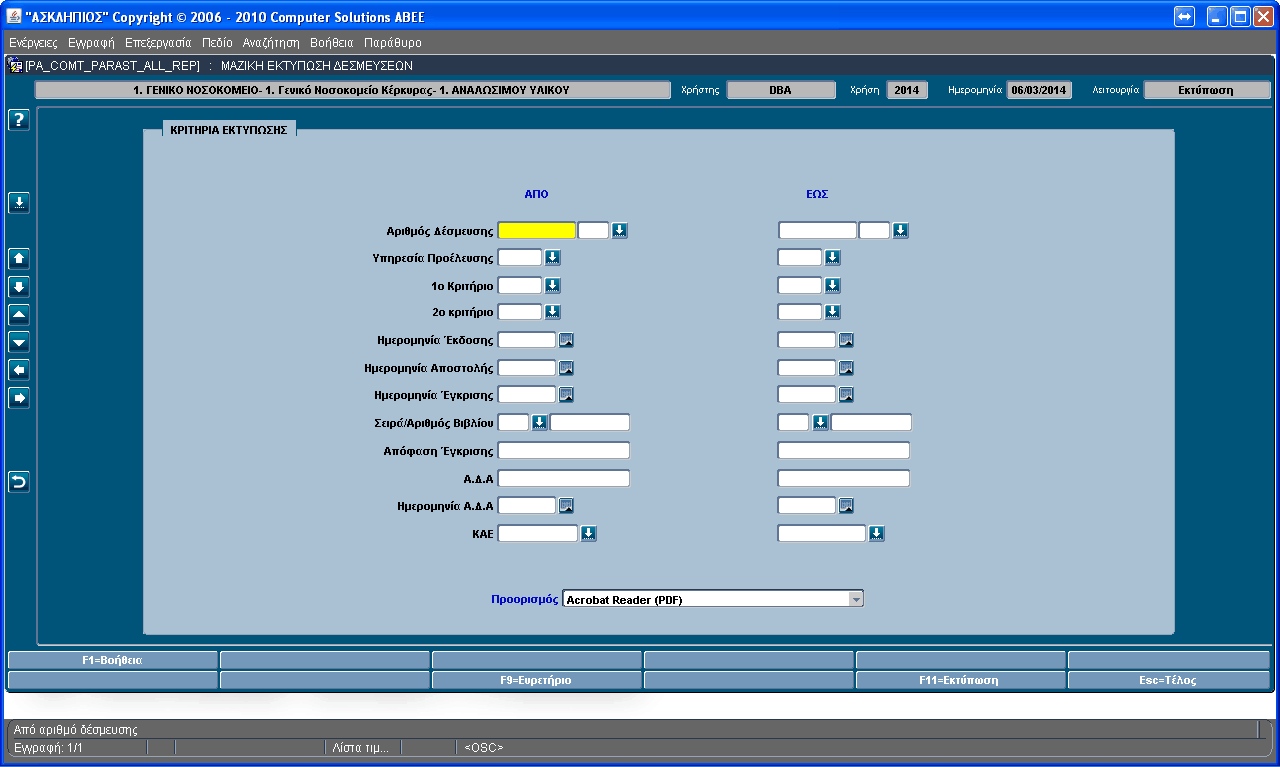Open value list for Αριθμός Δέσμευσης ΑΠΟ
1280x767 pixels.
point(619,230)
